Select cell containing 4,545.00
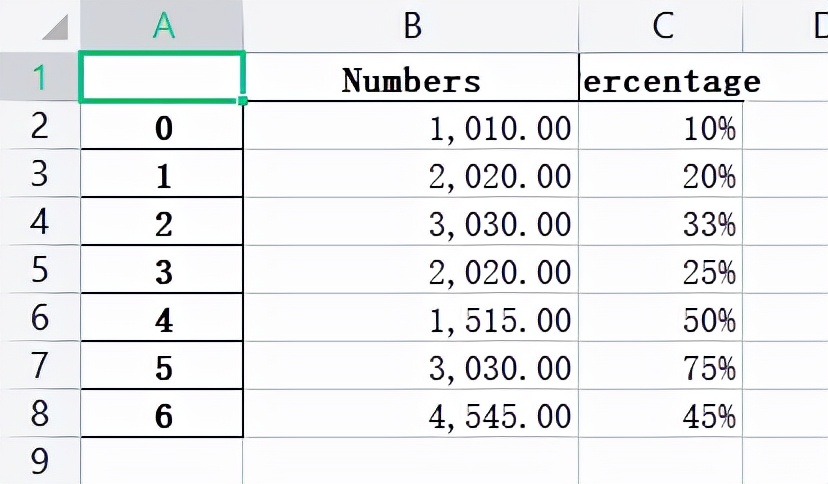 click(411, 413)
